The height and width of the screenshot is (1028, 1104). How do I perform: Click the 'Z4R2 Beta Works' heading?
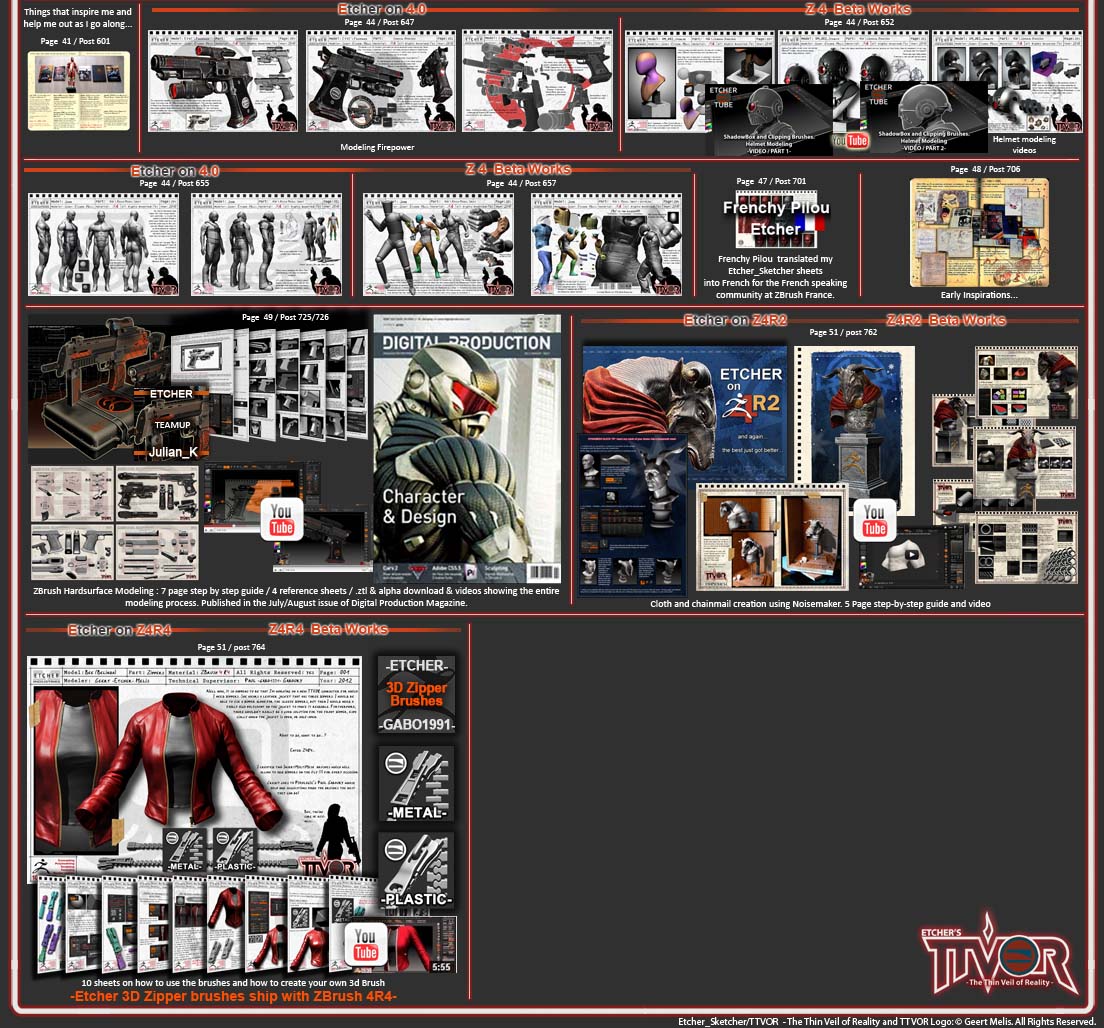(946, 320)
